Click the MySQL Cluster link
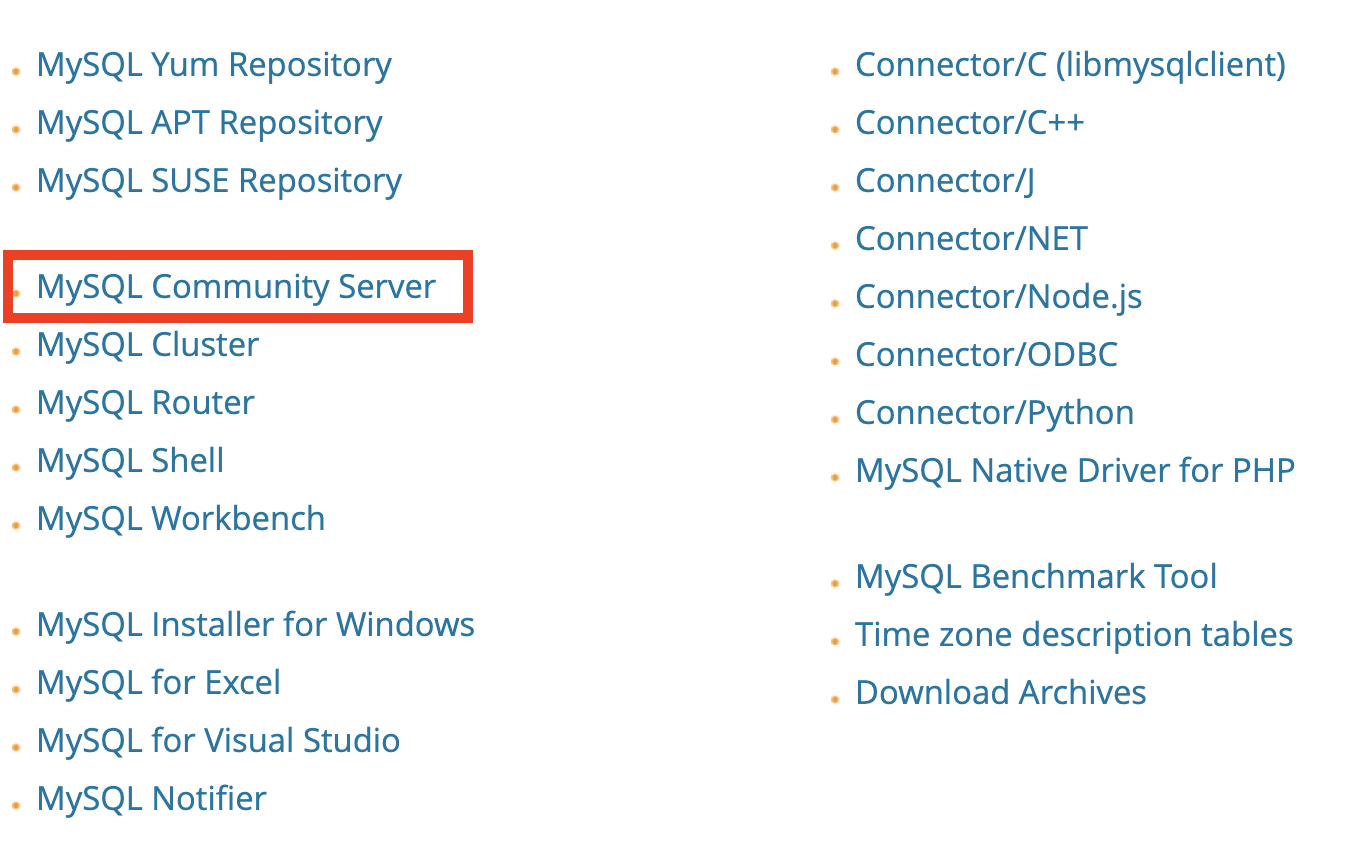Viewport: 1360px width, 856px height. click(146, 344)
